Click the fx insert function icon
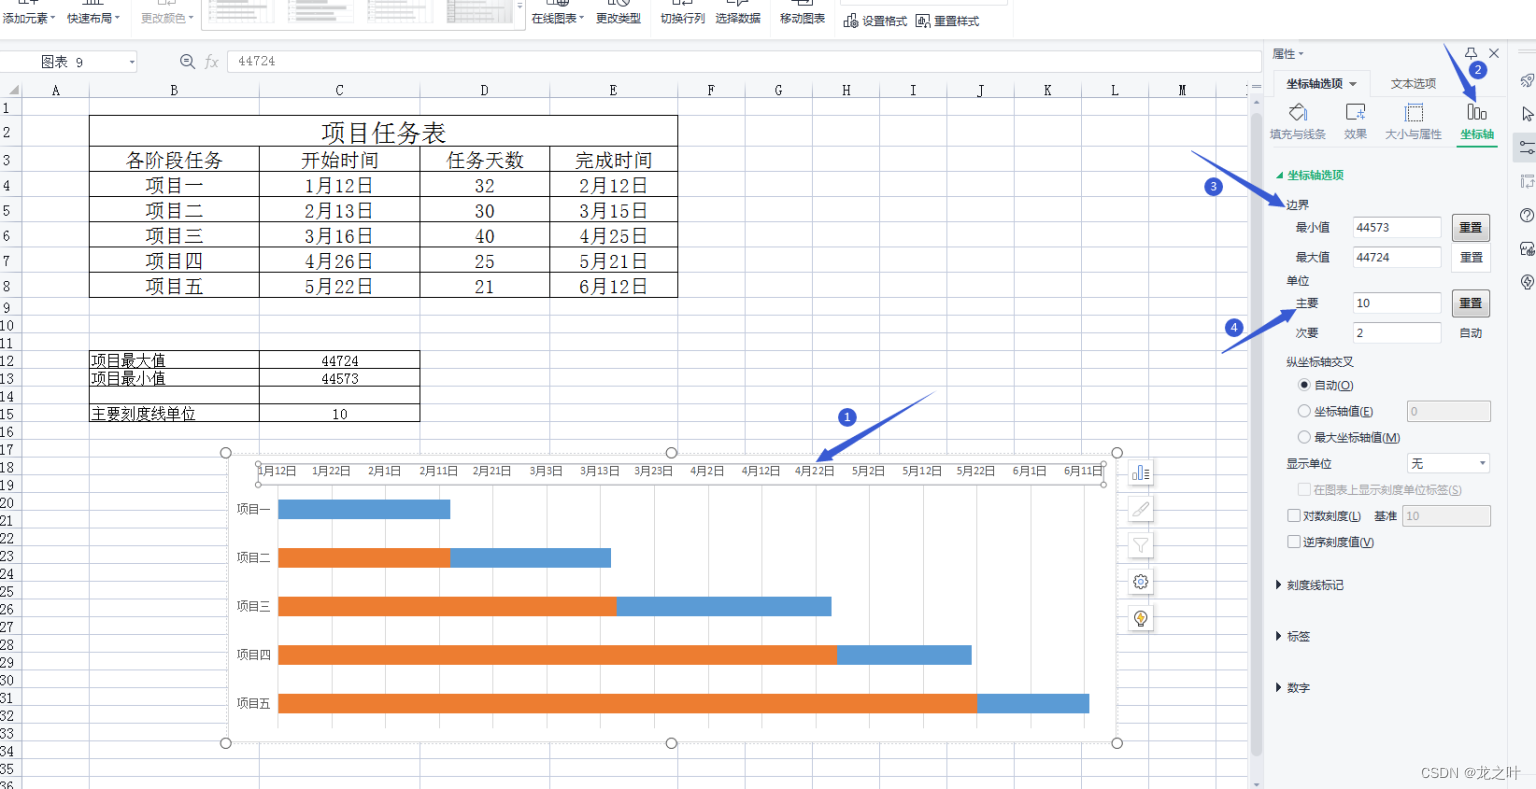The width and height of the screenshot is (1536, 789). (x=211, y=62)
